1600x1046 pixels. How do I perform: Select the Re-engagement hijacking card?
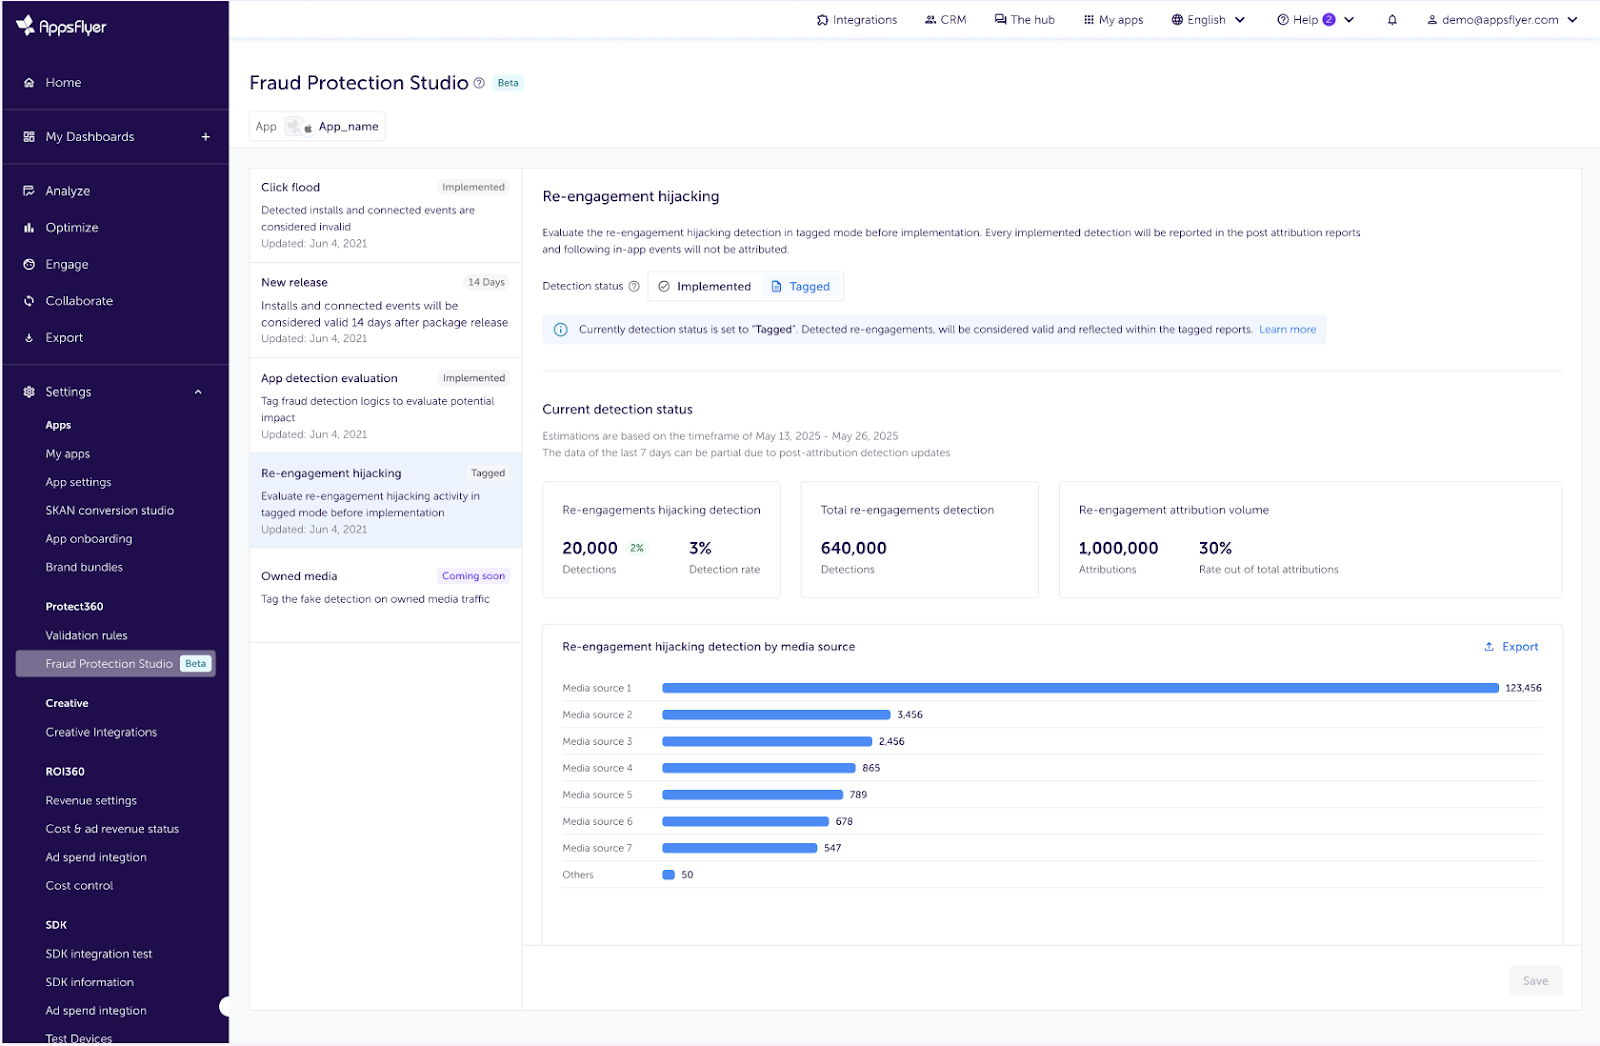click(385, 501)
